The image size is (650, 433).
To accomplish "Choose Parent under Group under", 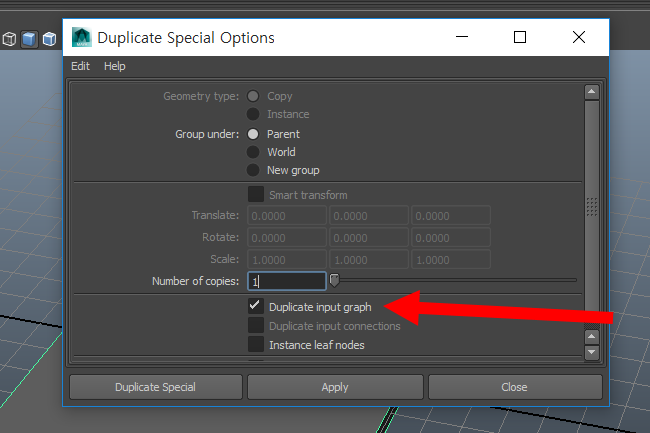I will click(253, 134).
